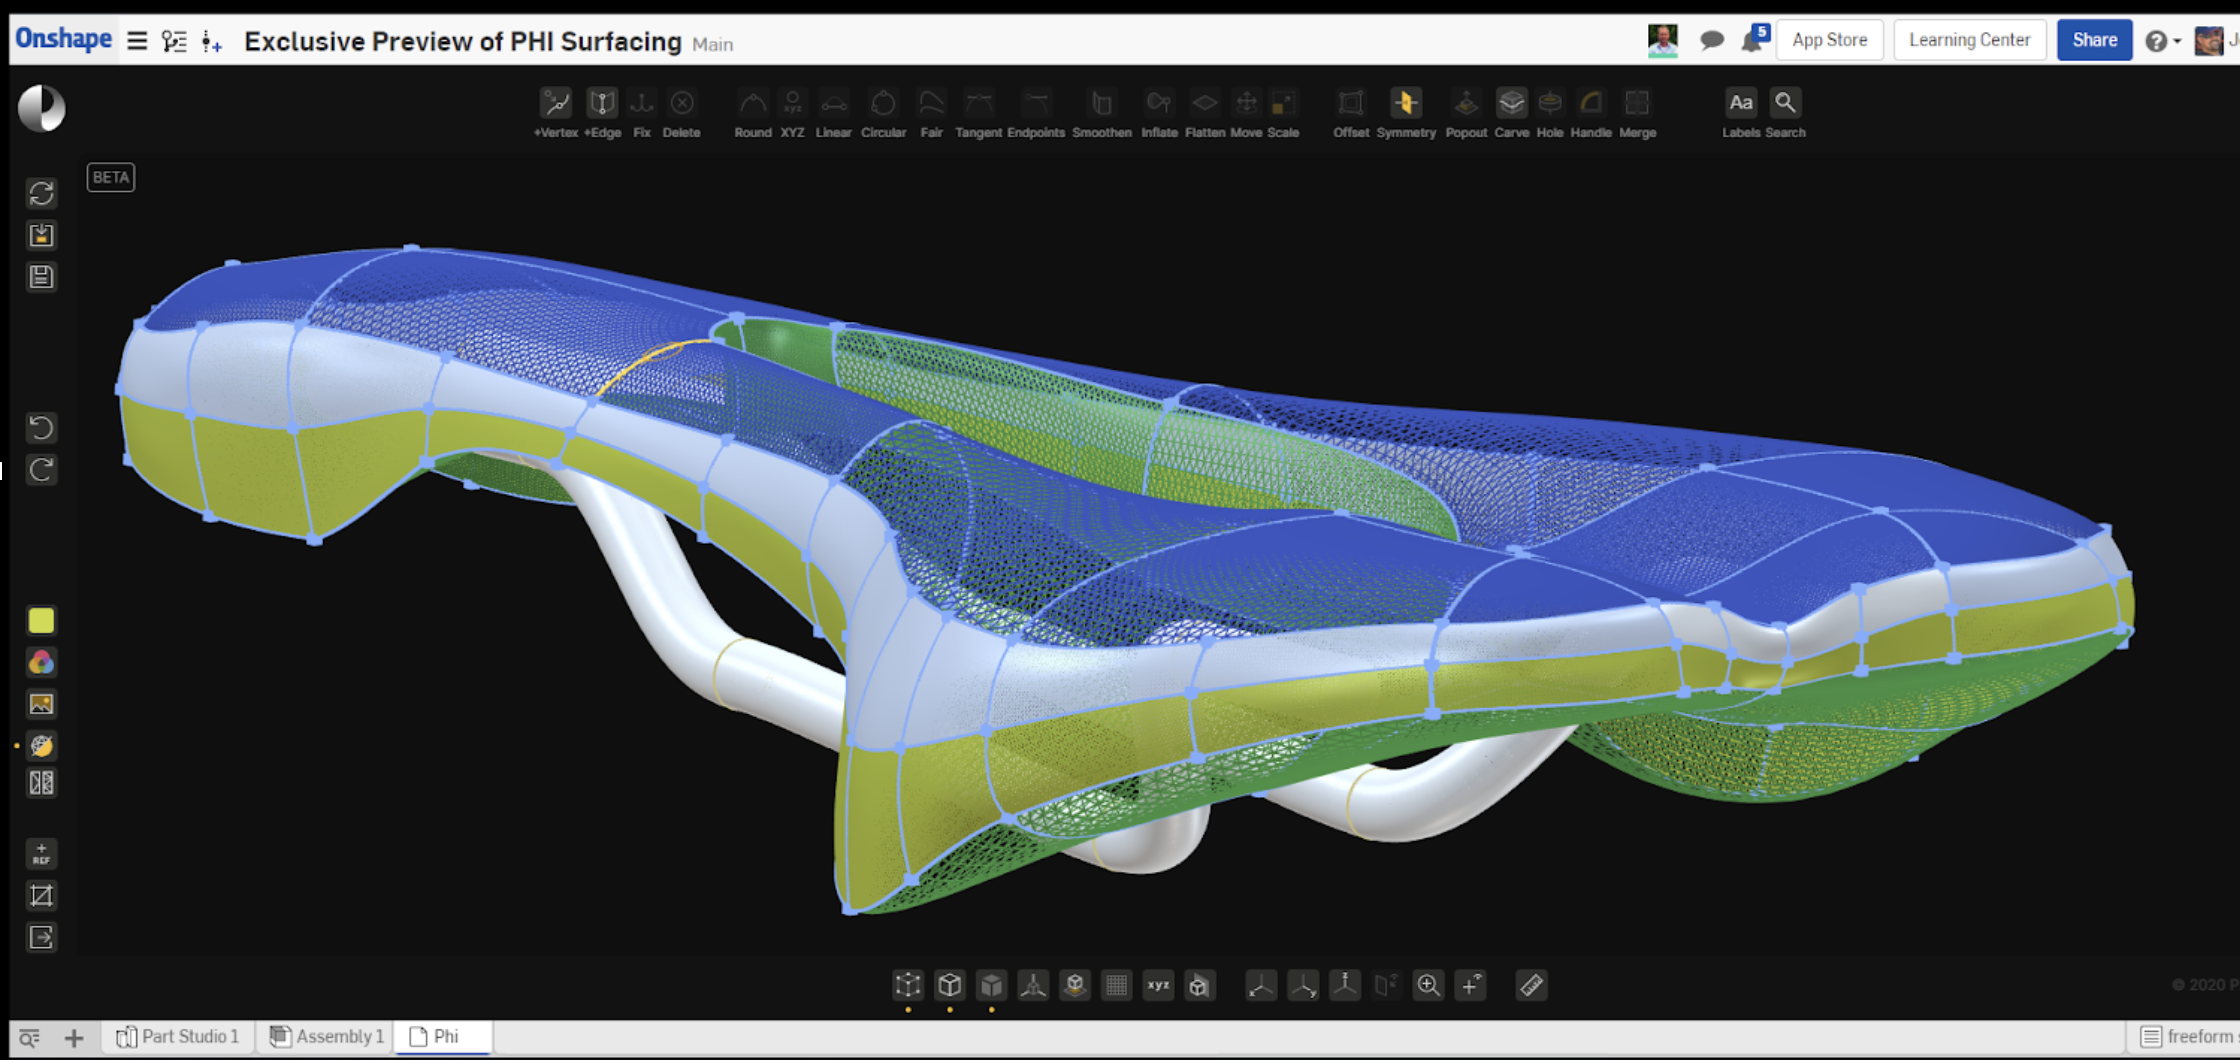Toggle the Labels Aa display
The height and width of the screenshot is (1060, 2240).
click(x=1740, y=103)
